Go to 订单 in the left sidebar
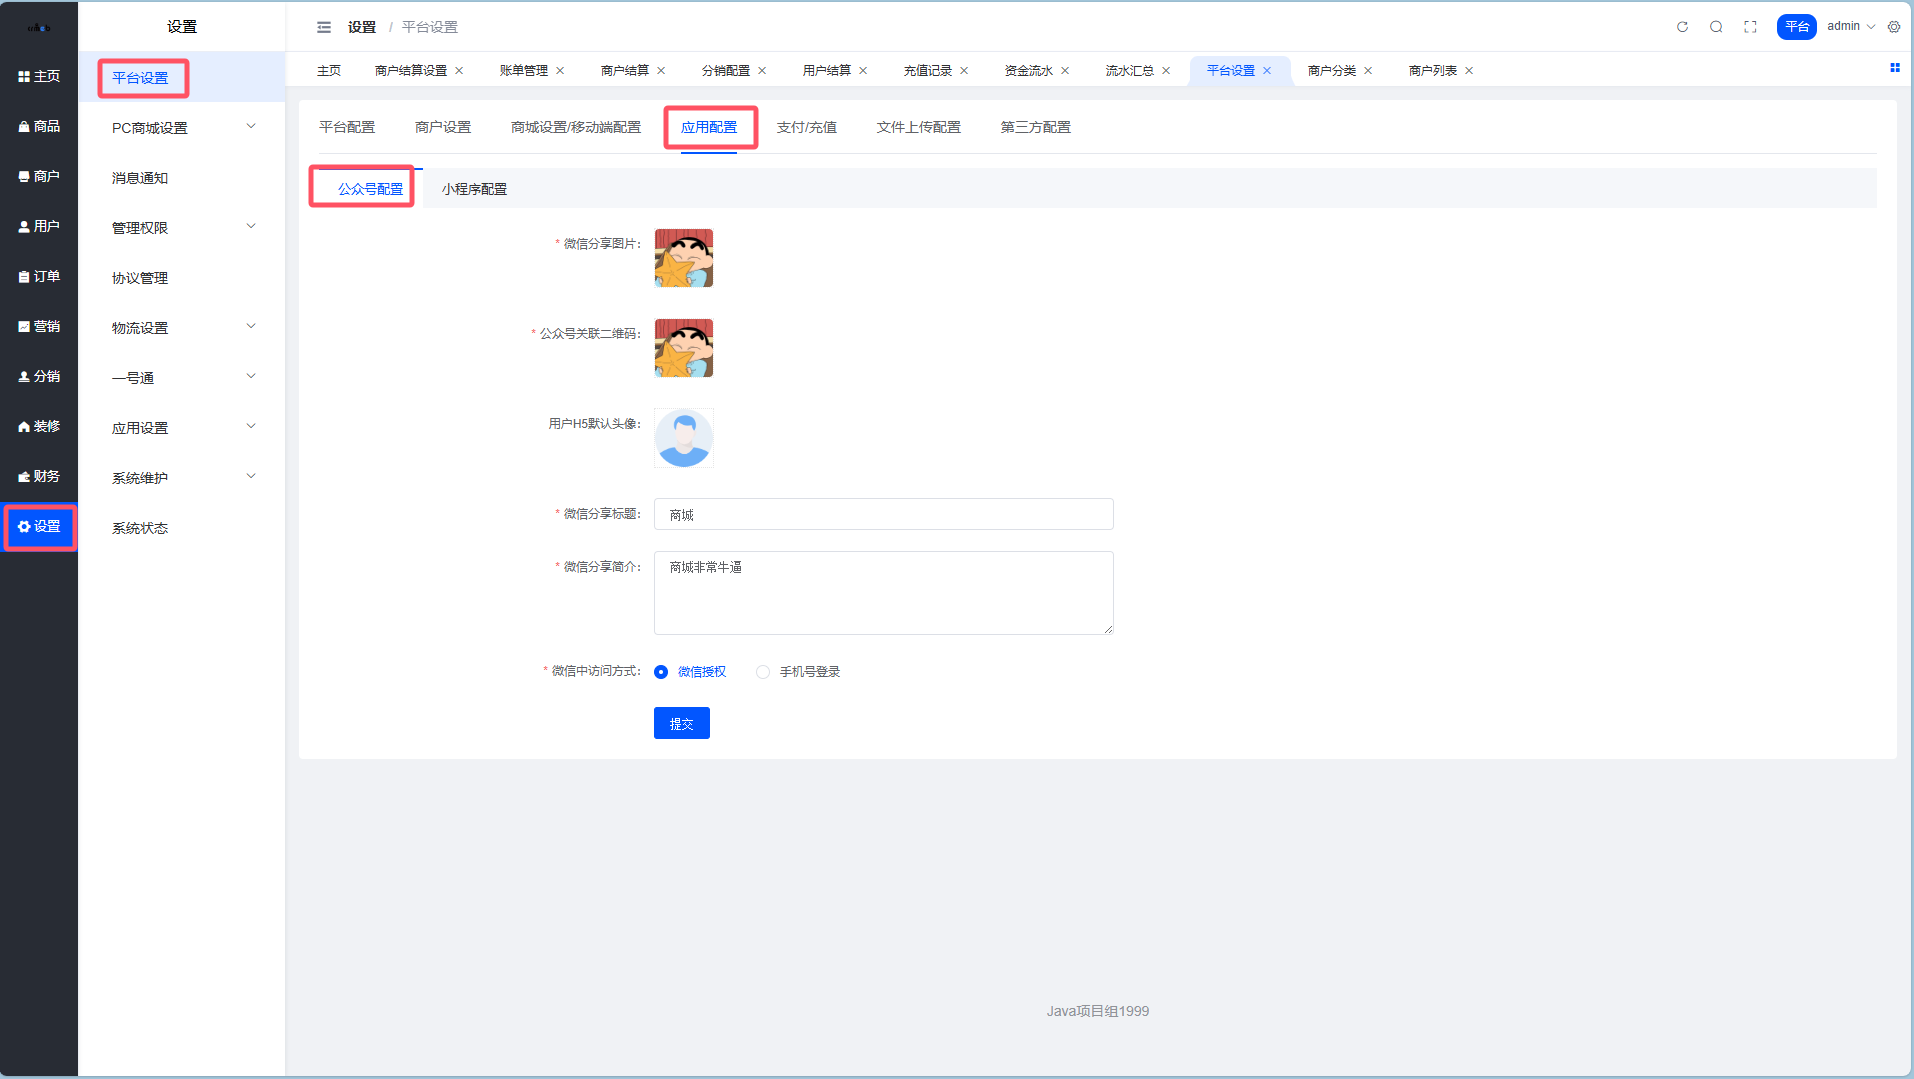This screenshot has width=1914, height=1079. click(39, 276)
